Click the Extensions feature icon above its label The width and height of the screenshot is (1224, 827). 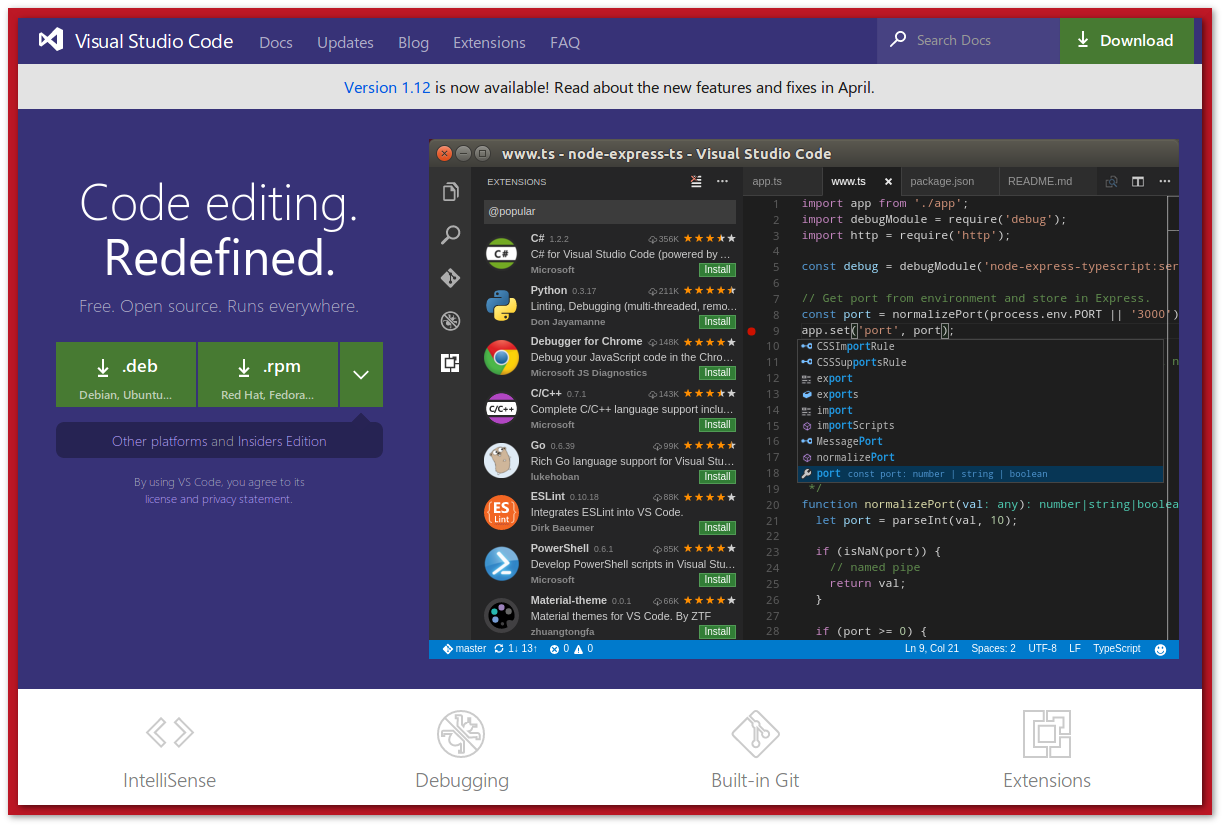click(x=1047, y=734)
